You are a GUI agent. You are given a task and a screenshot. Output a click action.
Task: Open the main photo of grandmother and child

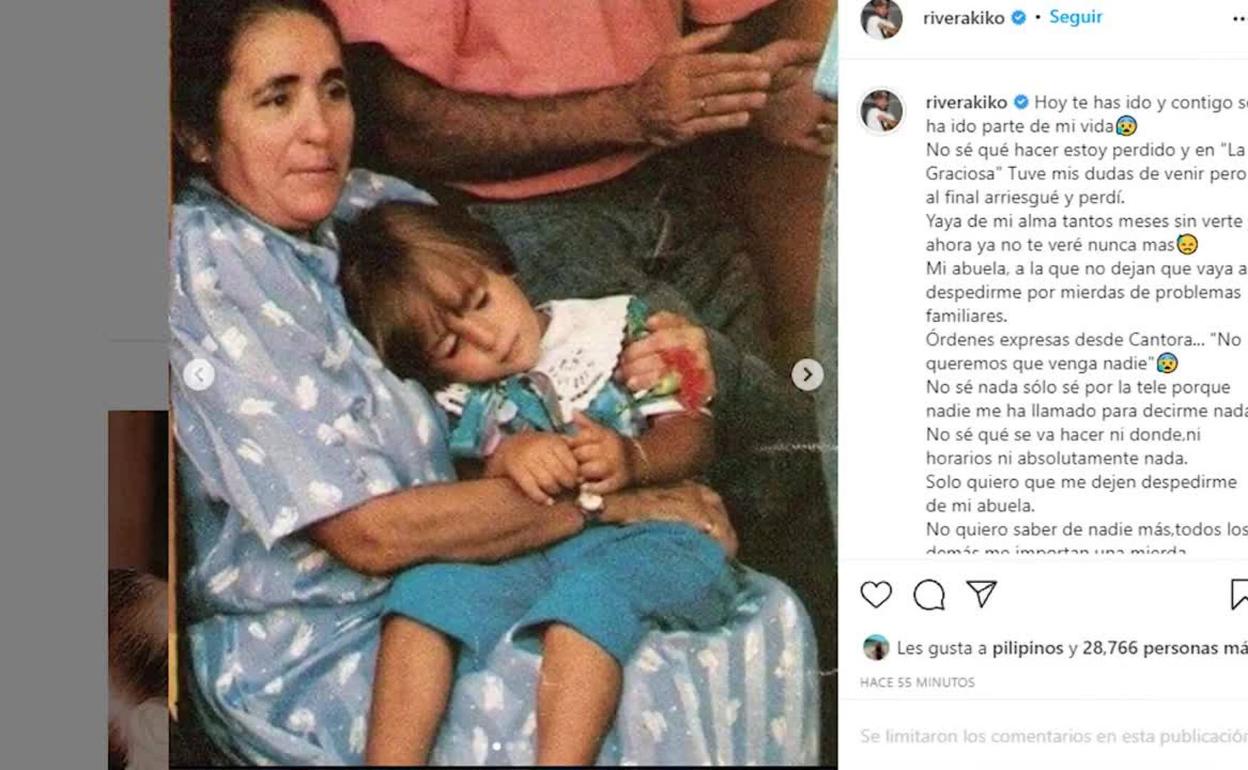pyautogui.click(x=503, y=383)
